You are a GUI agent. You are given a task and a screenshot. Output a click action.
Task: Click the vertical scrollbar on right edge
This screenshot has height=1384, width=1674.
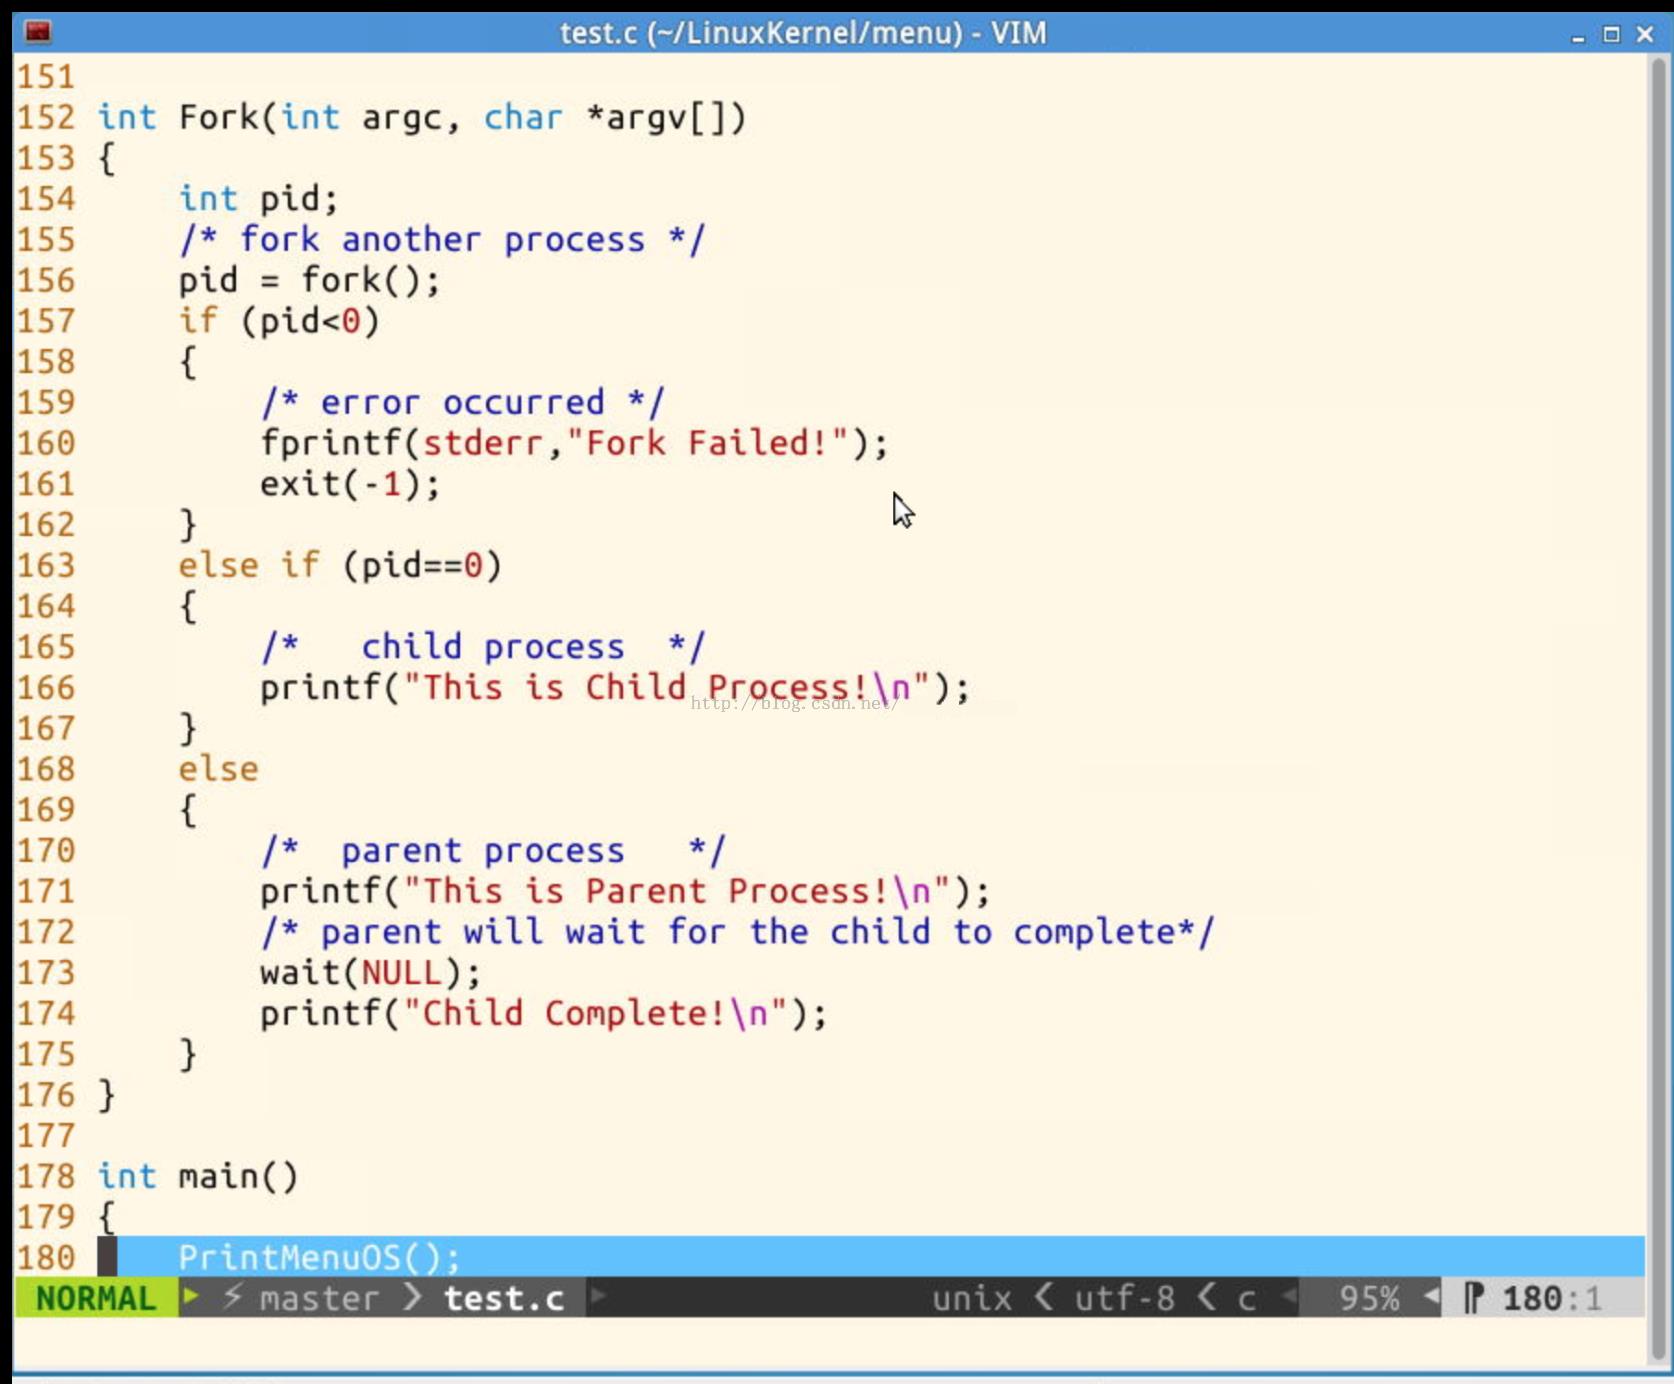pyautogui.click(x=1658, y=710)
